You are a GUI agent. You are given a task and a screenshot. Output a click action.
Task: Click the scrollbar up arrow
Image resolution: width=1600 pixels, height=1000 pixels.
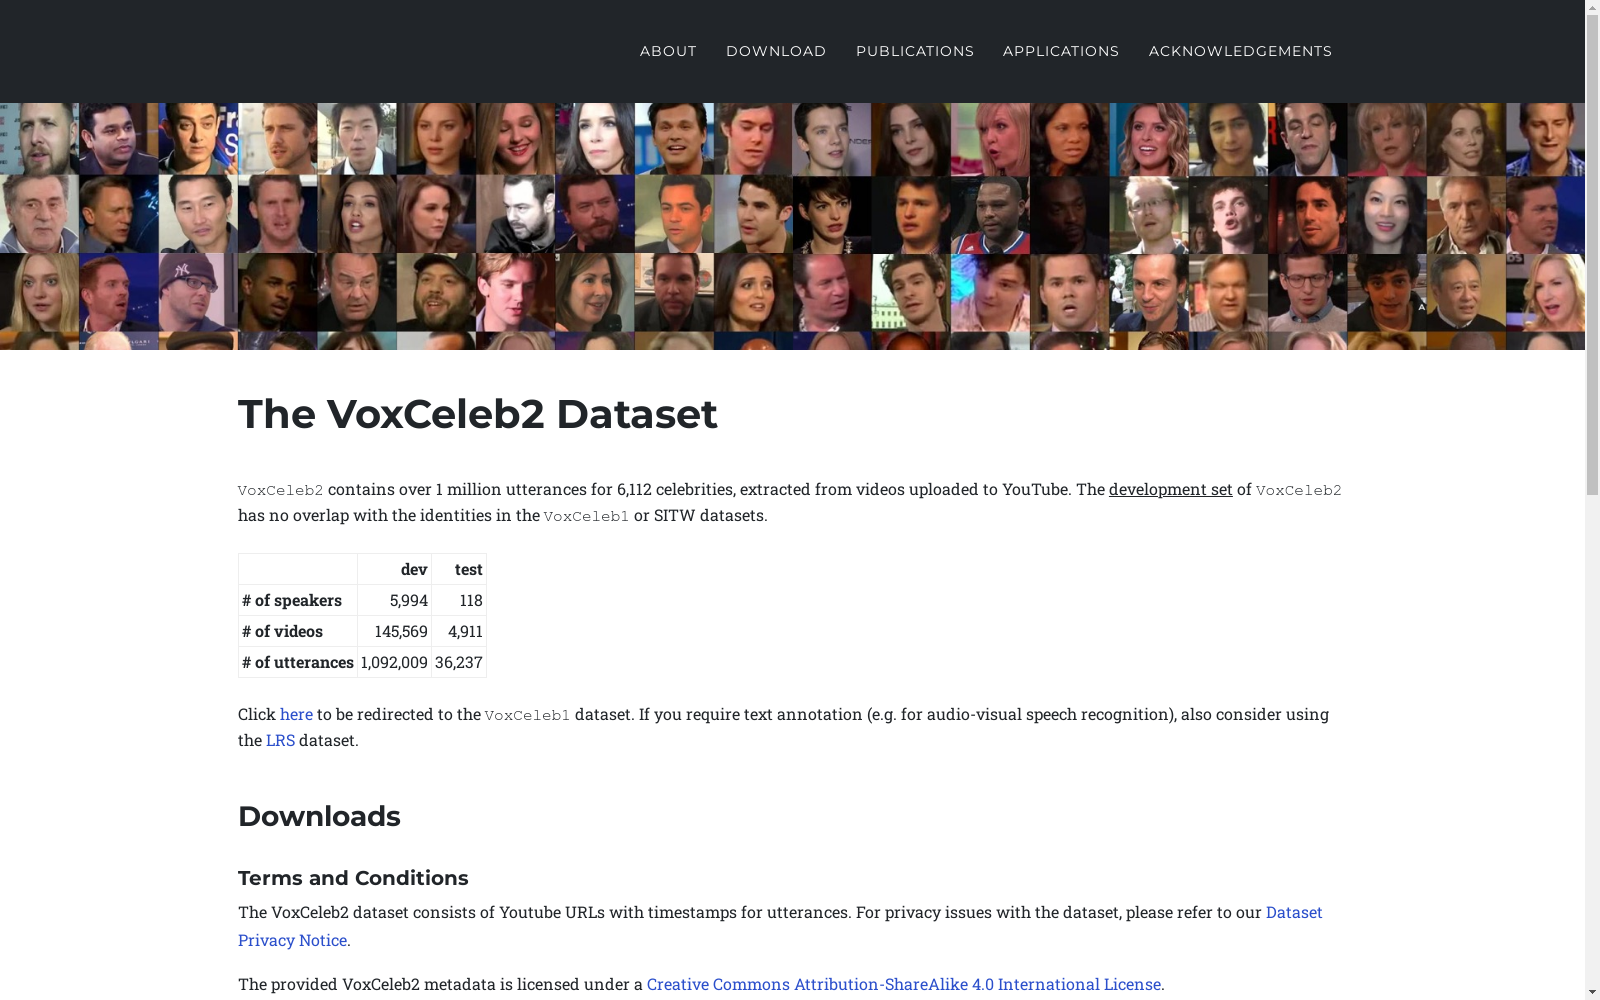(x=1592, y=7)
